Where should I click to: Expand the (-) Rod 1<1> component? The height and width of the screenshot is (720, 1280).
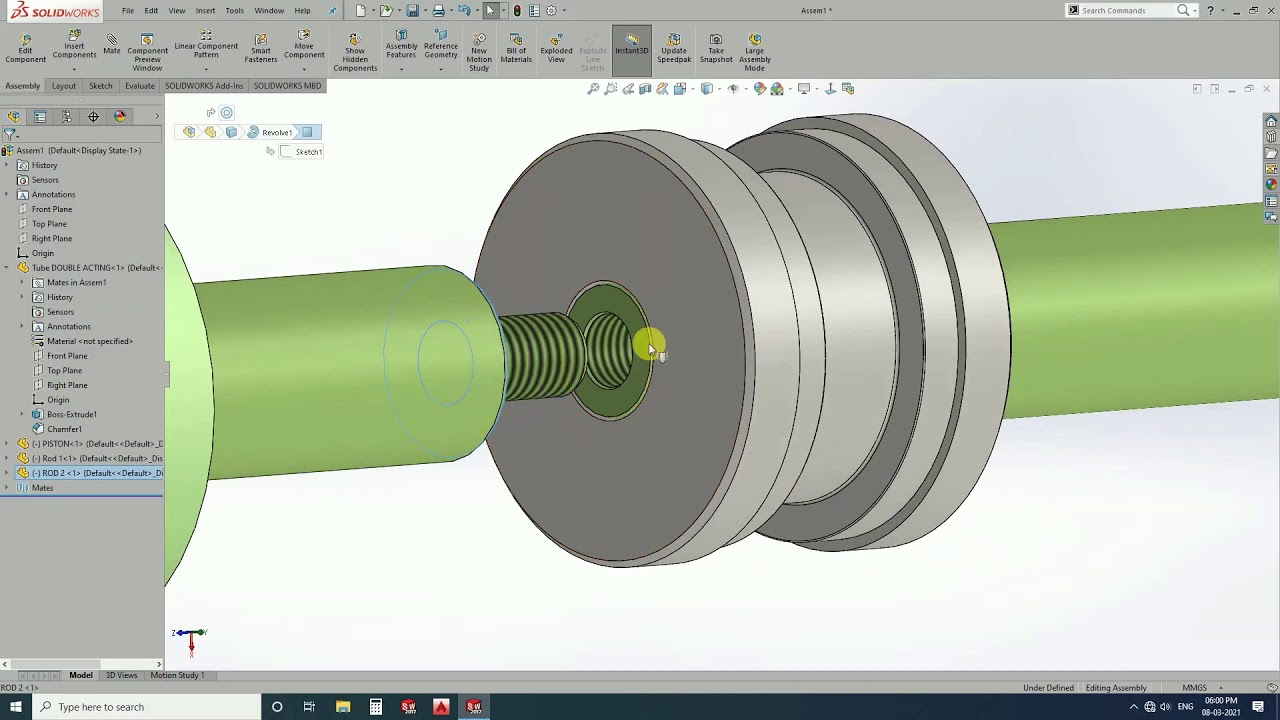pyautogui.click(x=7, y=458)
